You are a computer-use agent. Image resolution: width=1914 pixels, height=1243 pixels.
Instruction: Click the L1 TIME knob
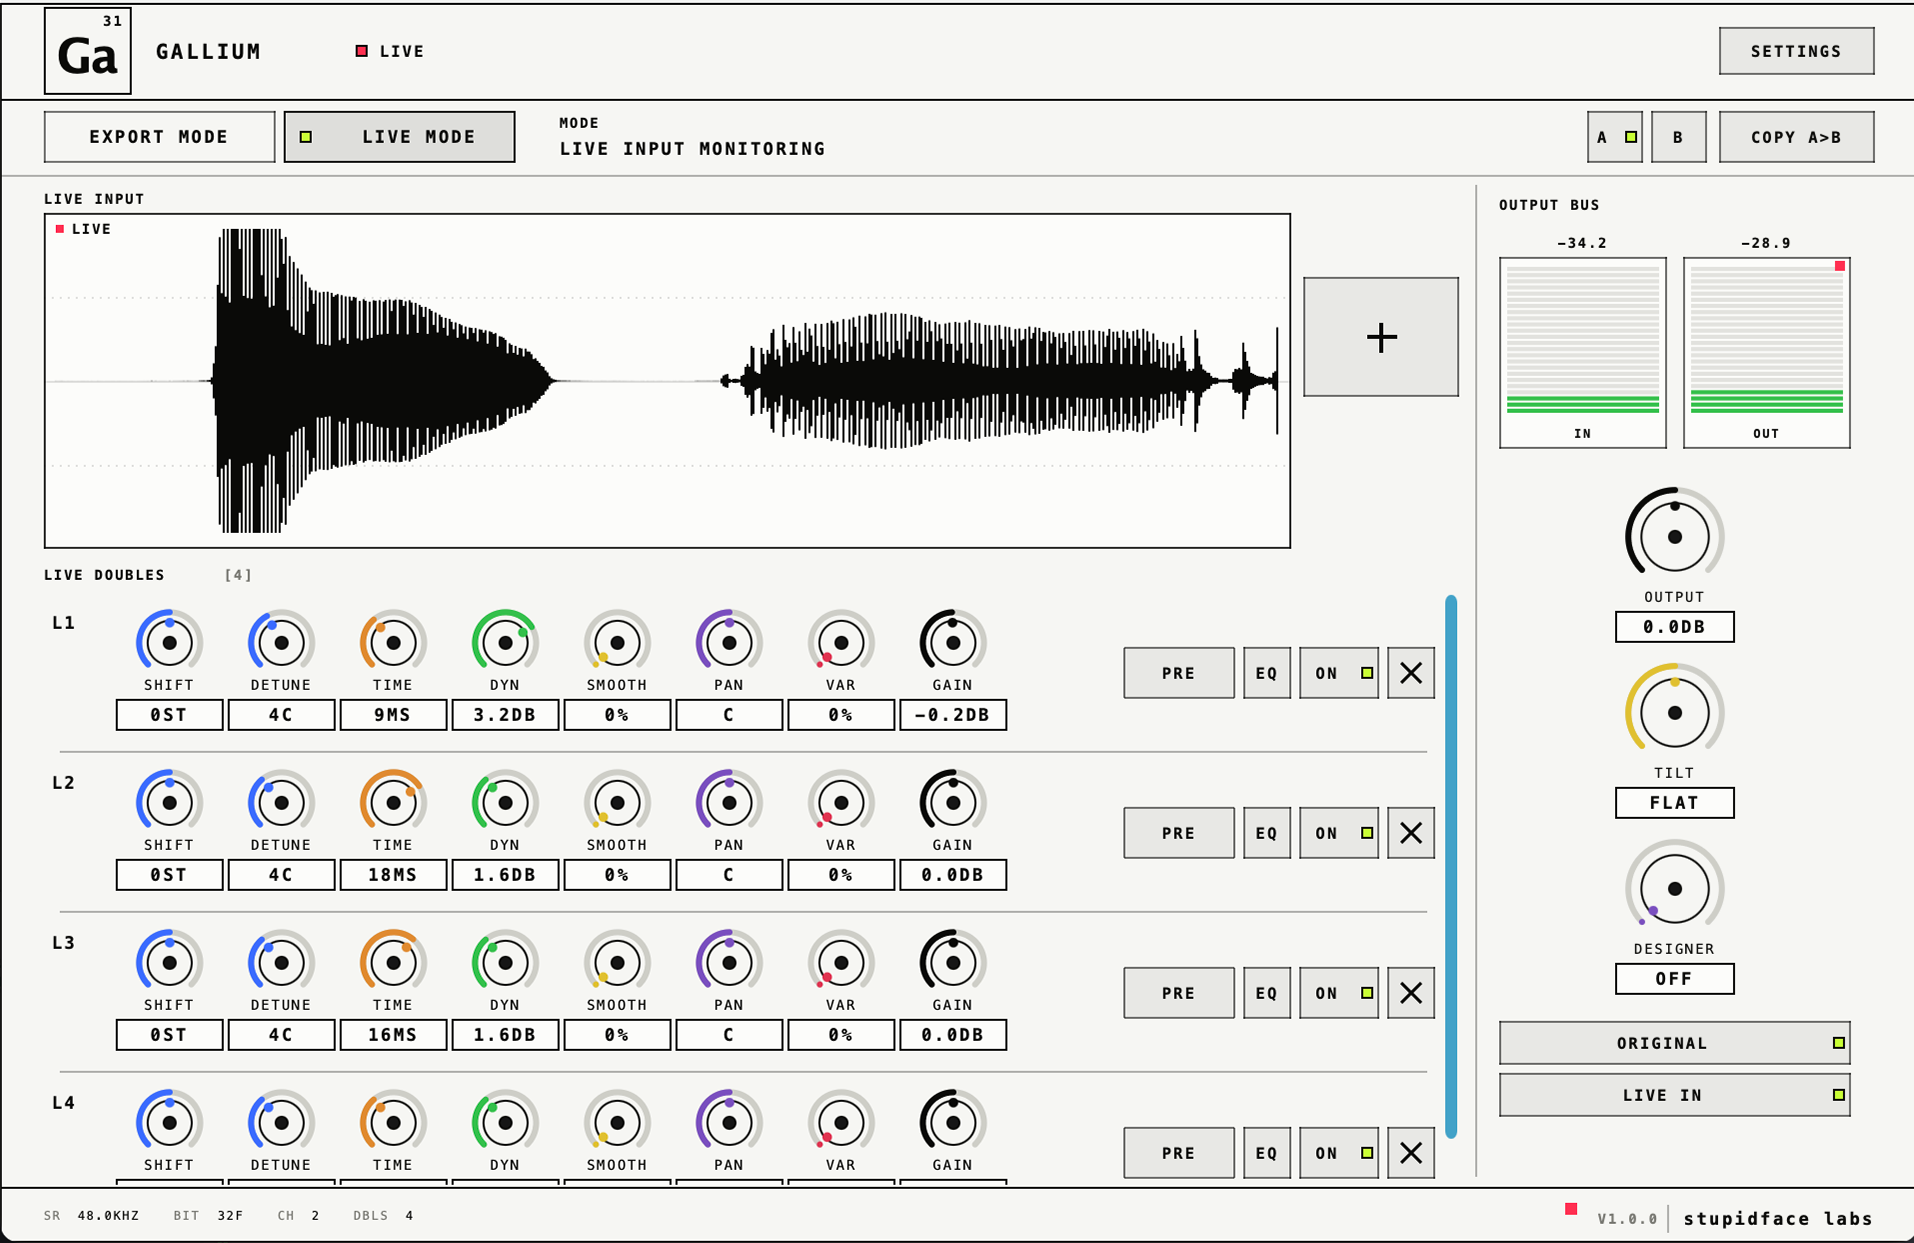pos(393,642)
